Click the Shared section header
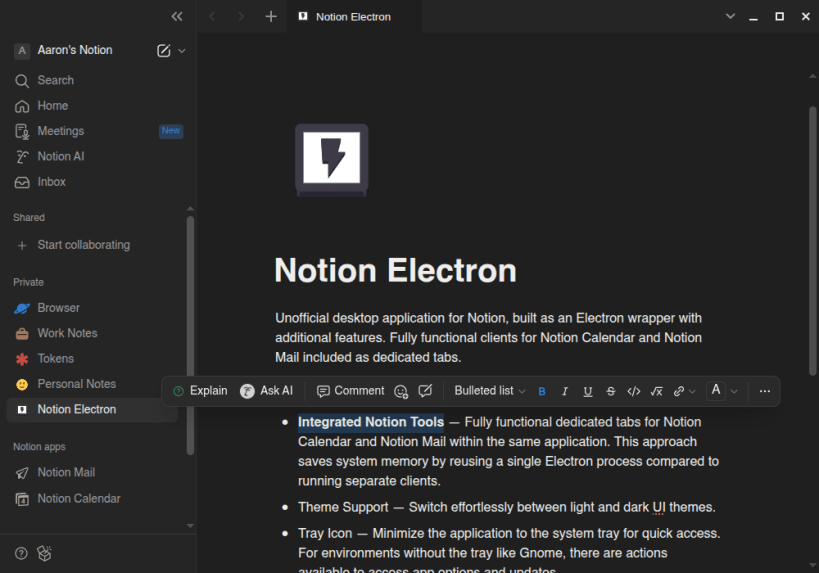 [29, 218]
